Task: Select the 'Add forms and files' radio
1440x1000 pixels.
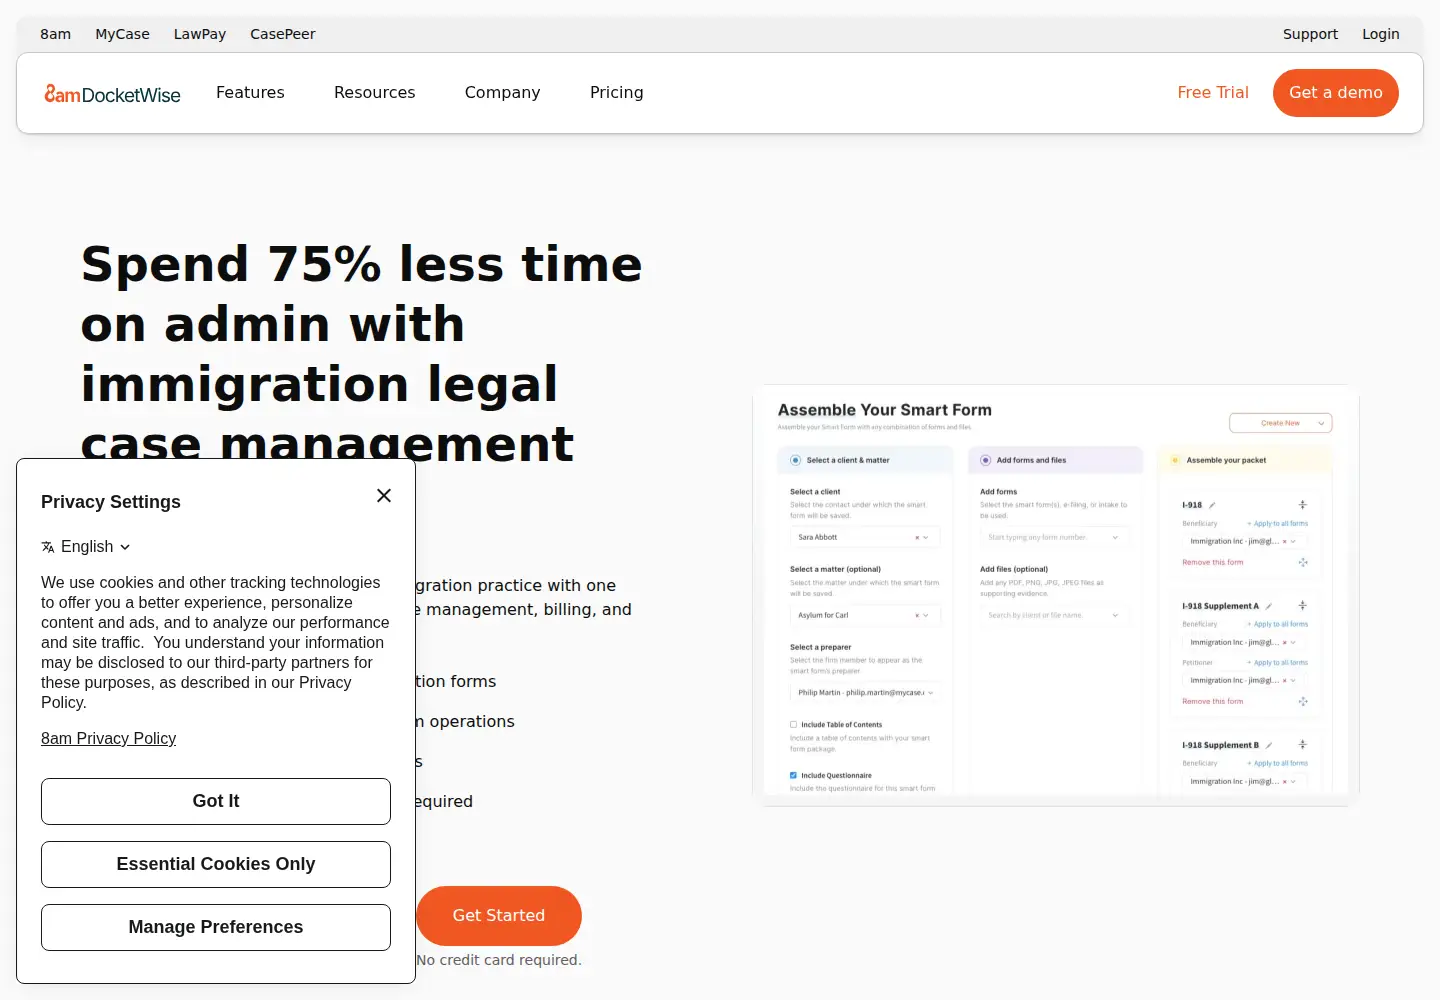Action: point(986,460)
